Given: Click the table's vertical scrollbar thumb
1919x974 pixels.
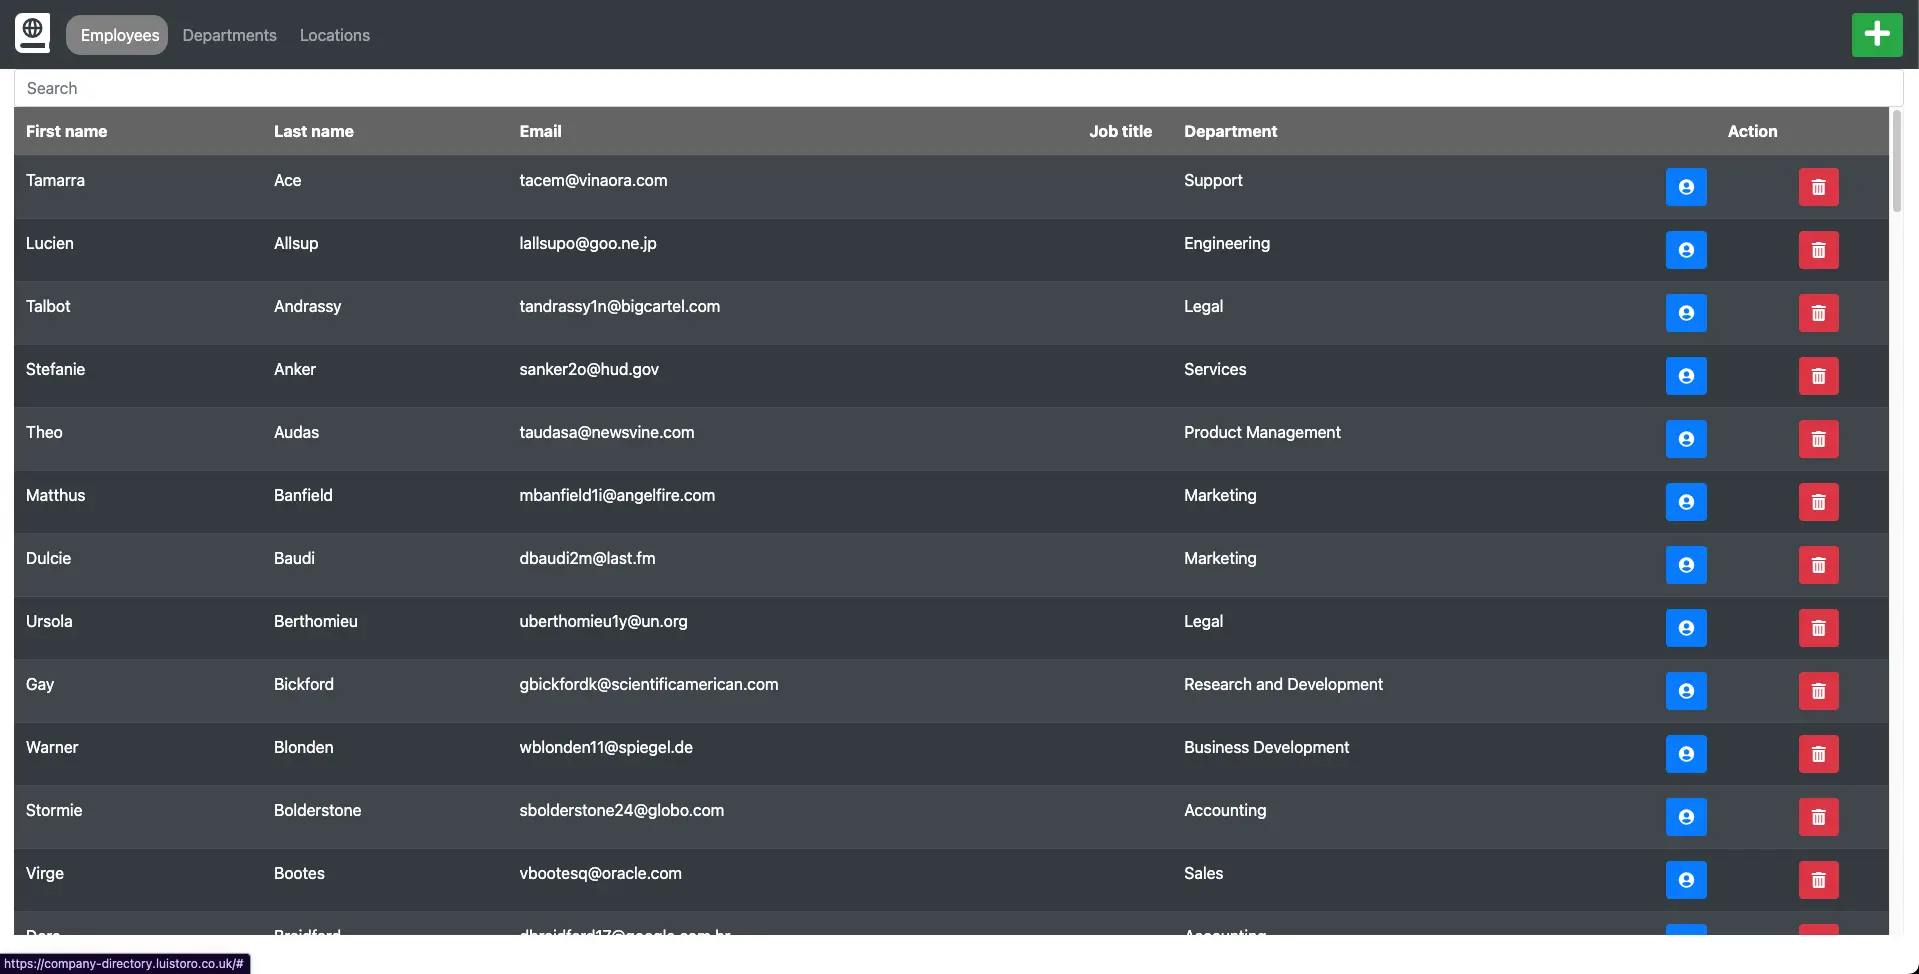Looking at the screenshot, I should point(1895,161).
